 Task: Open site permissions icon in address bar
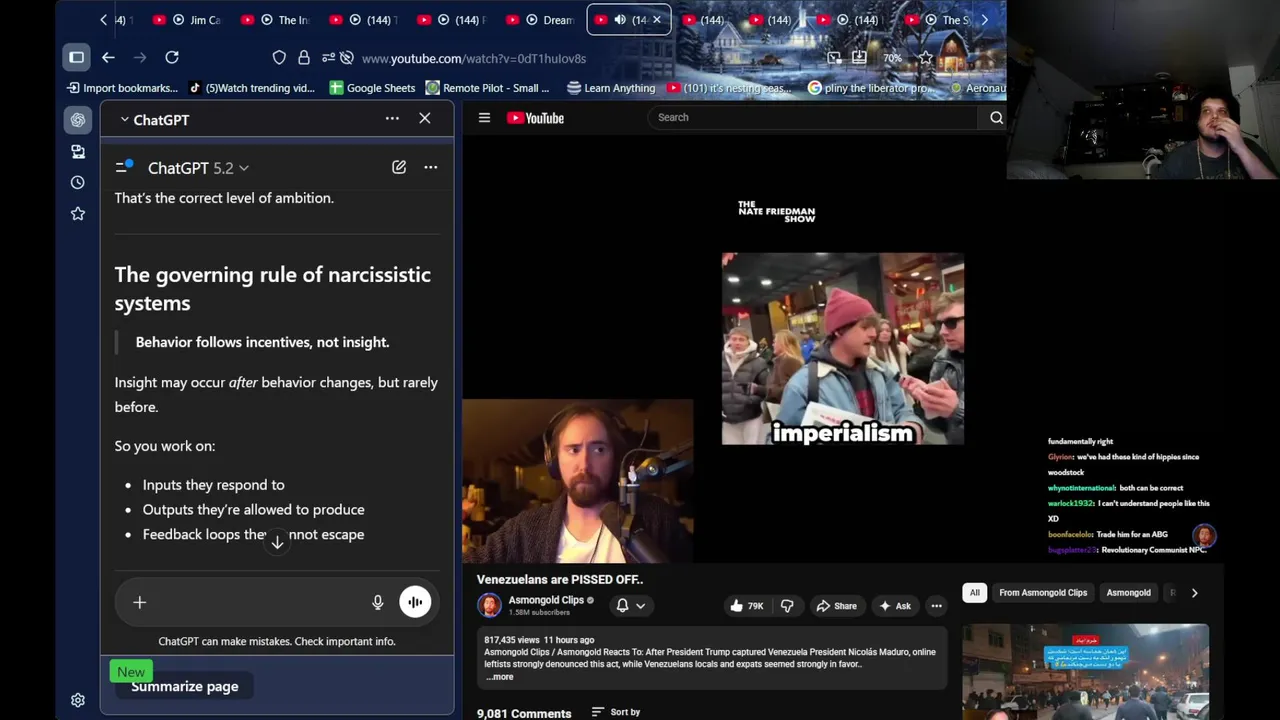(x=329, y=58)
